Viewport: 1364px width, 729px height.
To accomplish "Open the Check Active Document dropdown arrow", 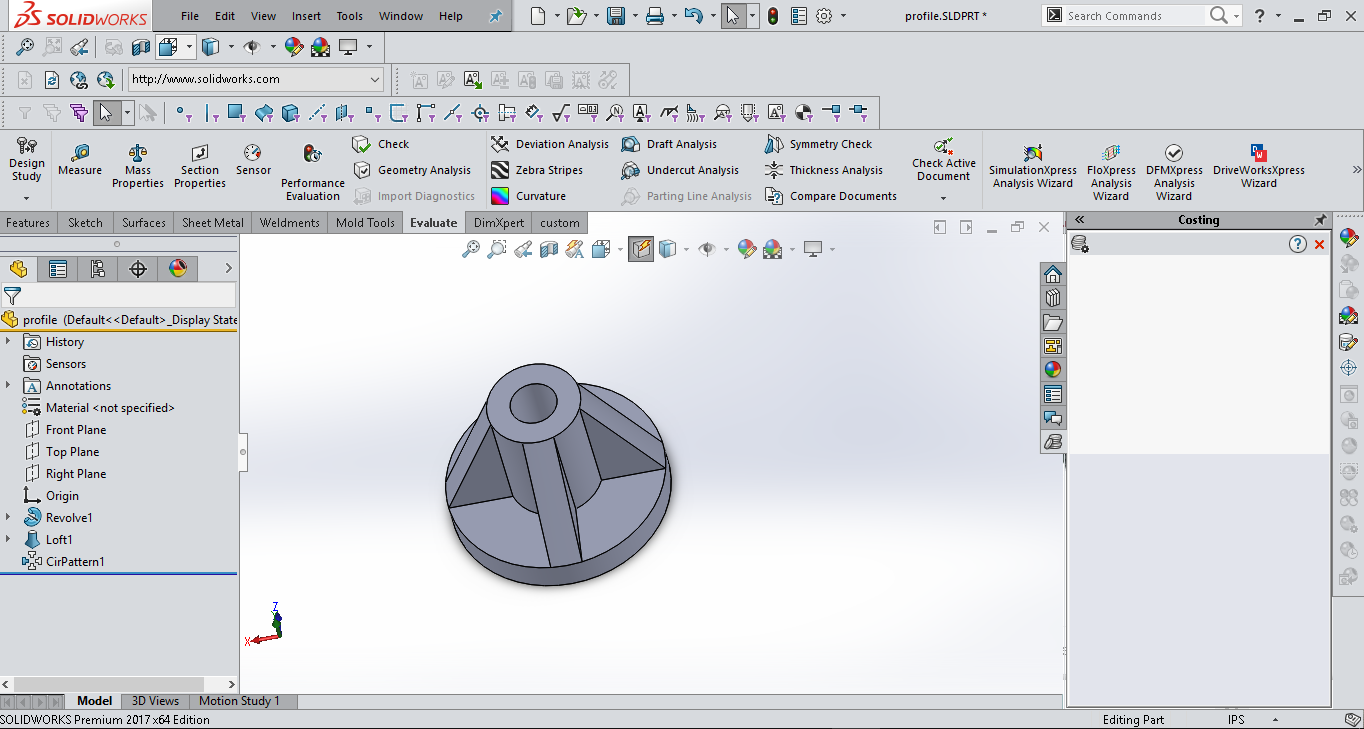I will 943,198.
